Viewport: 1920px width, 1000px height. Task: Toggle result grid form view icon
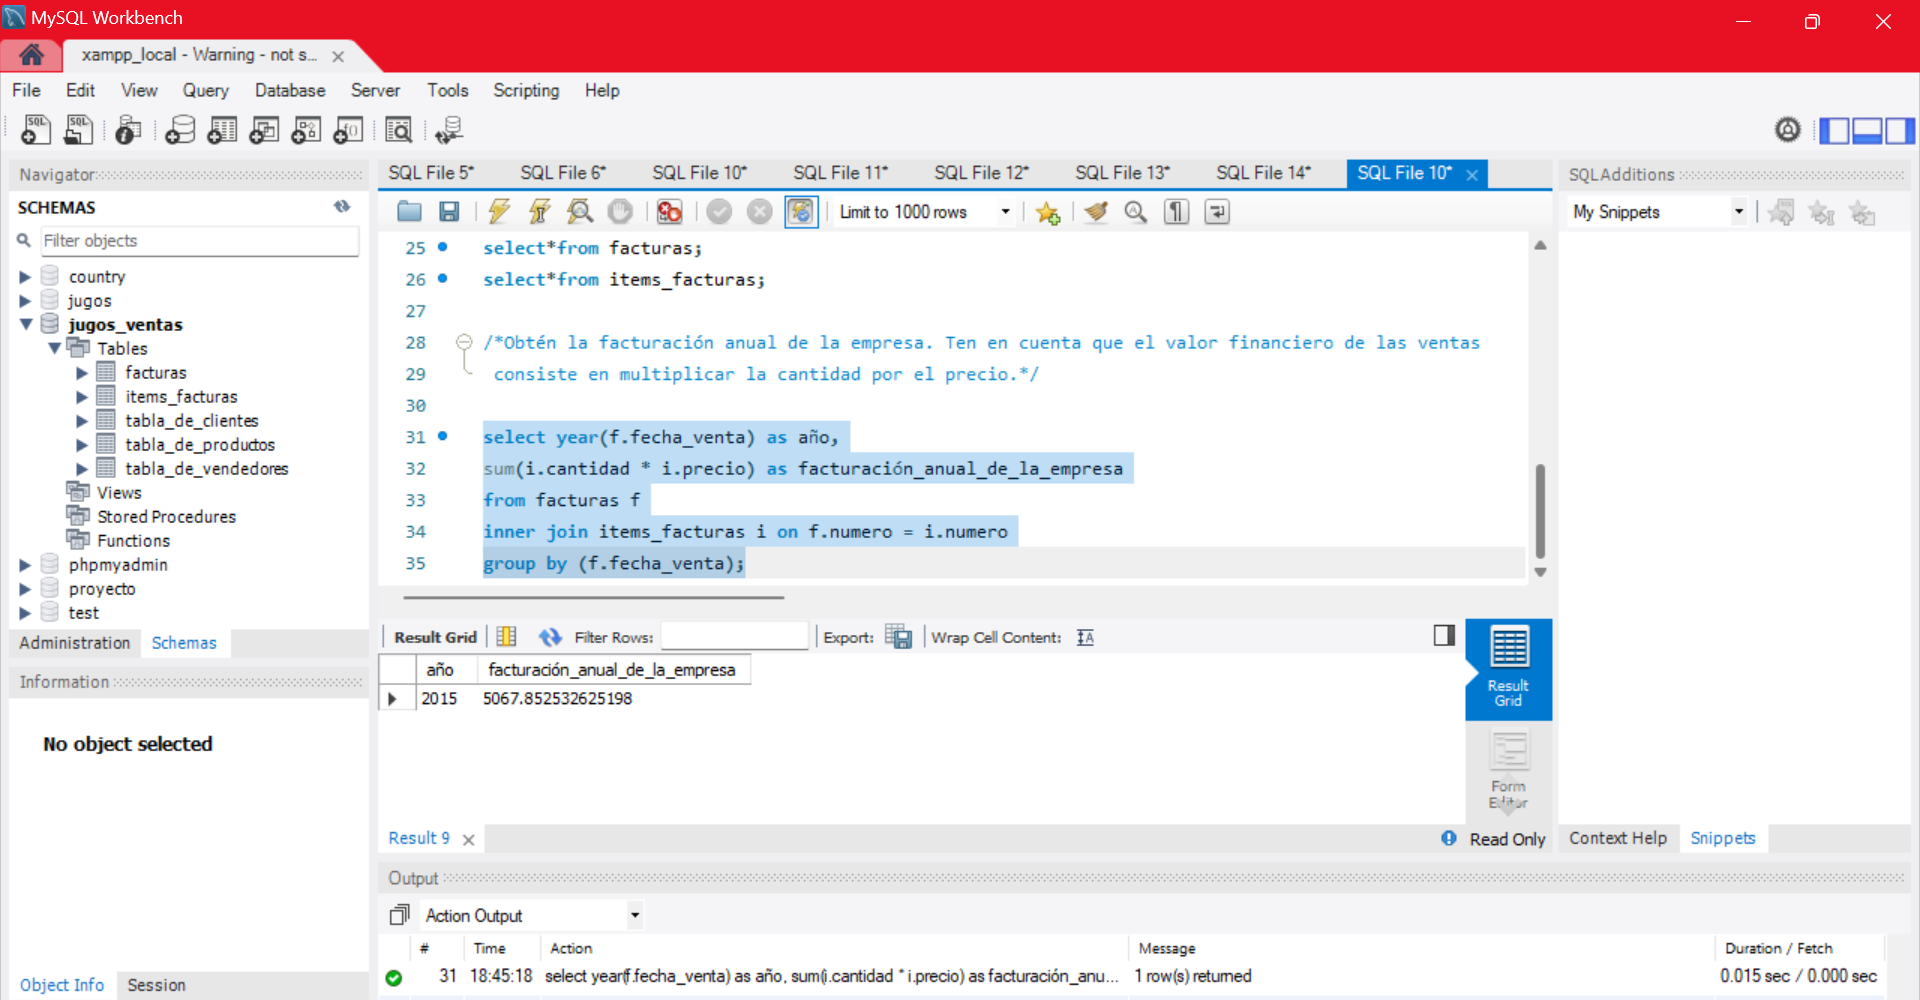[x=507, y=637]
